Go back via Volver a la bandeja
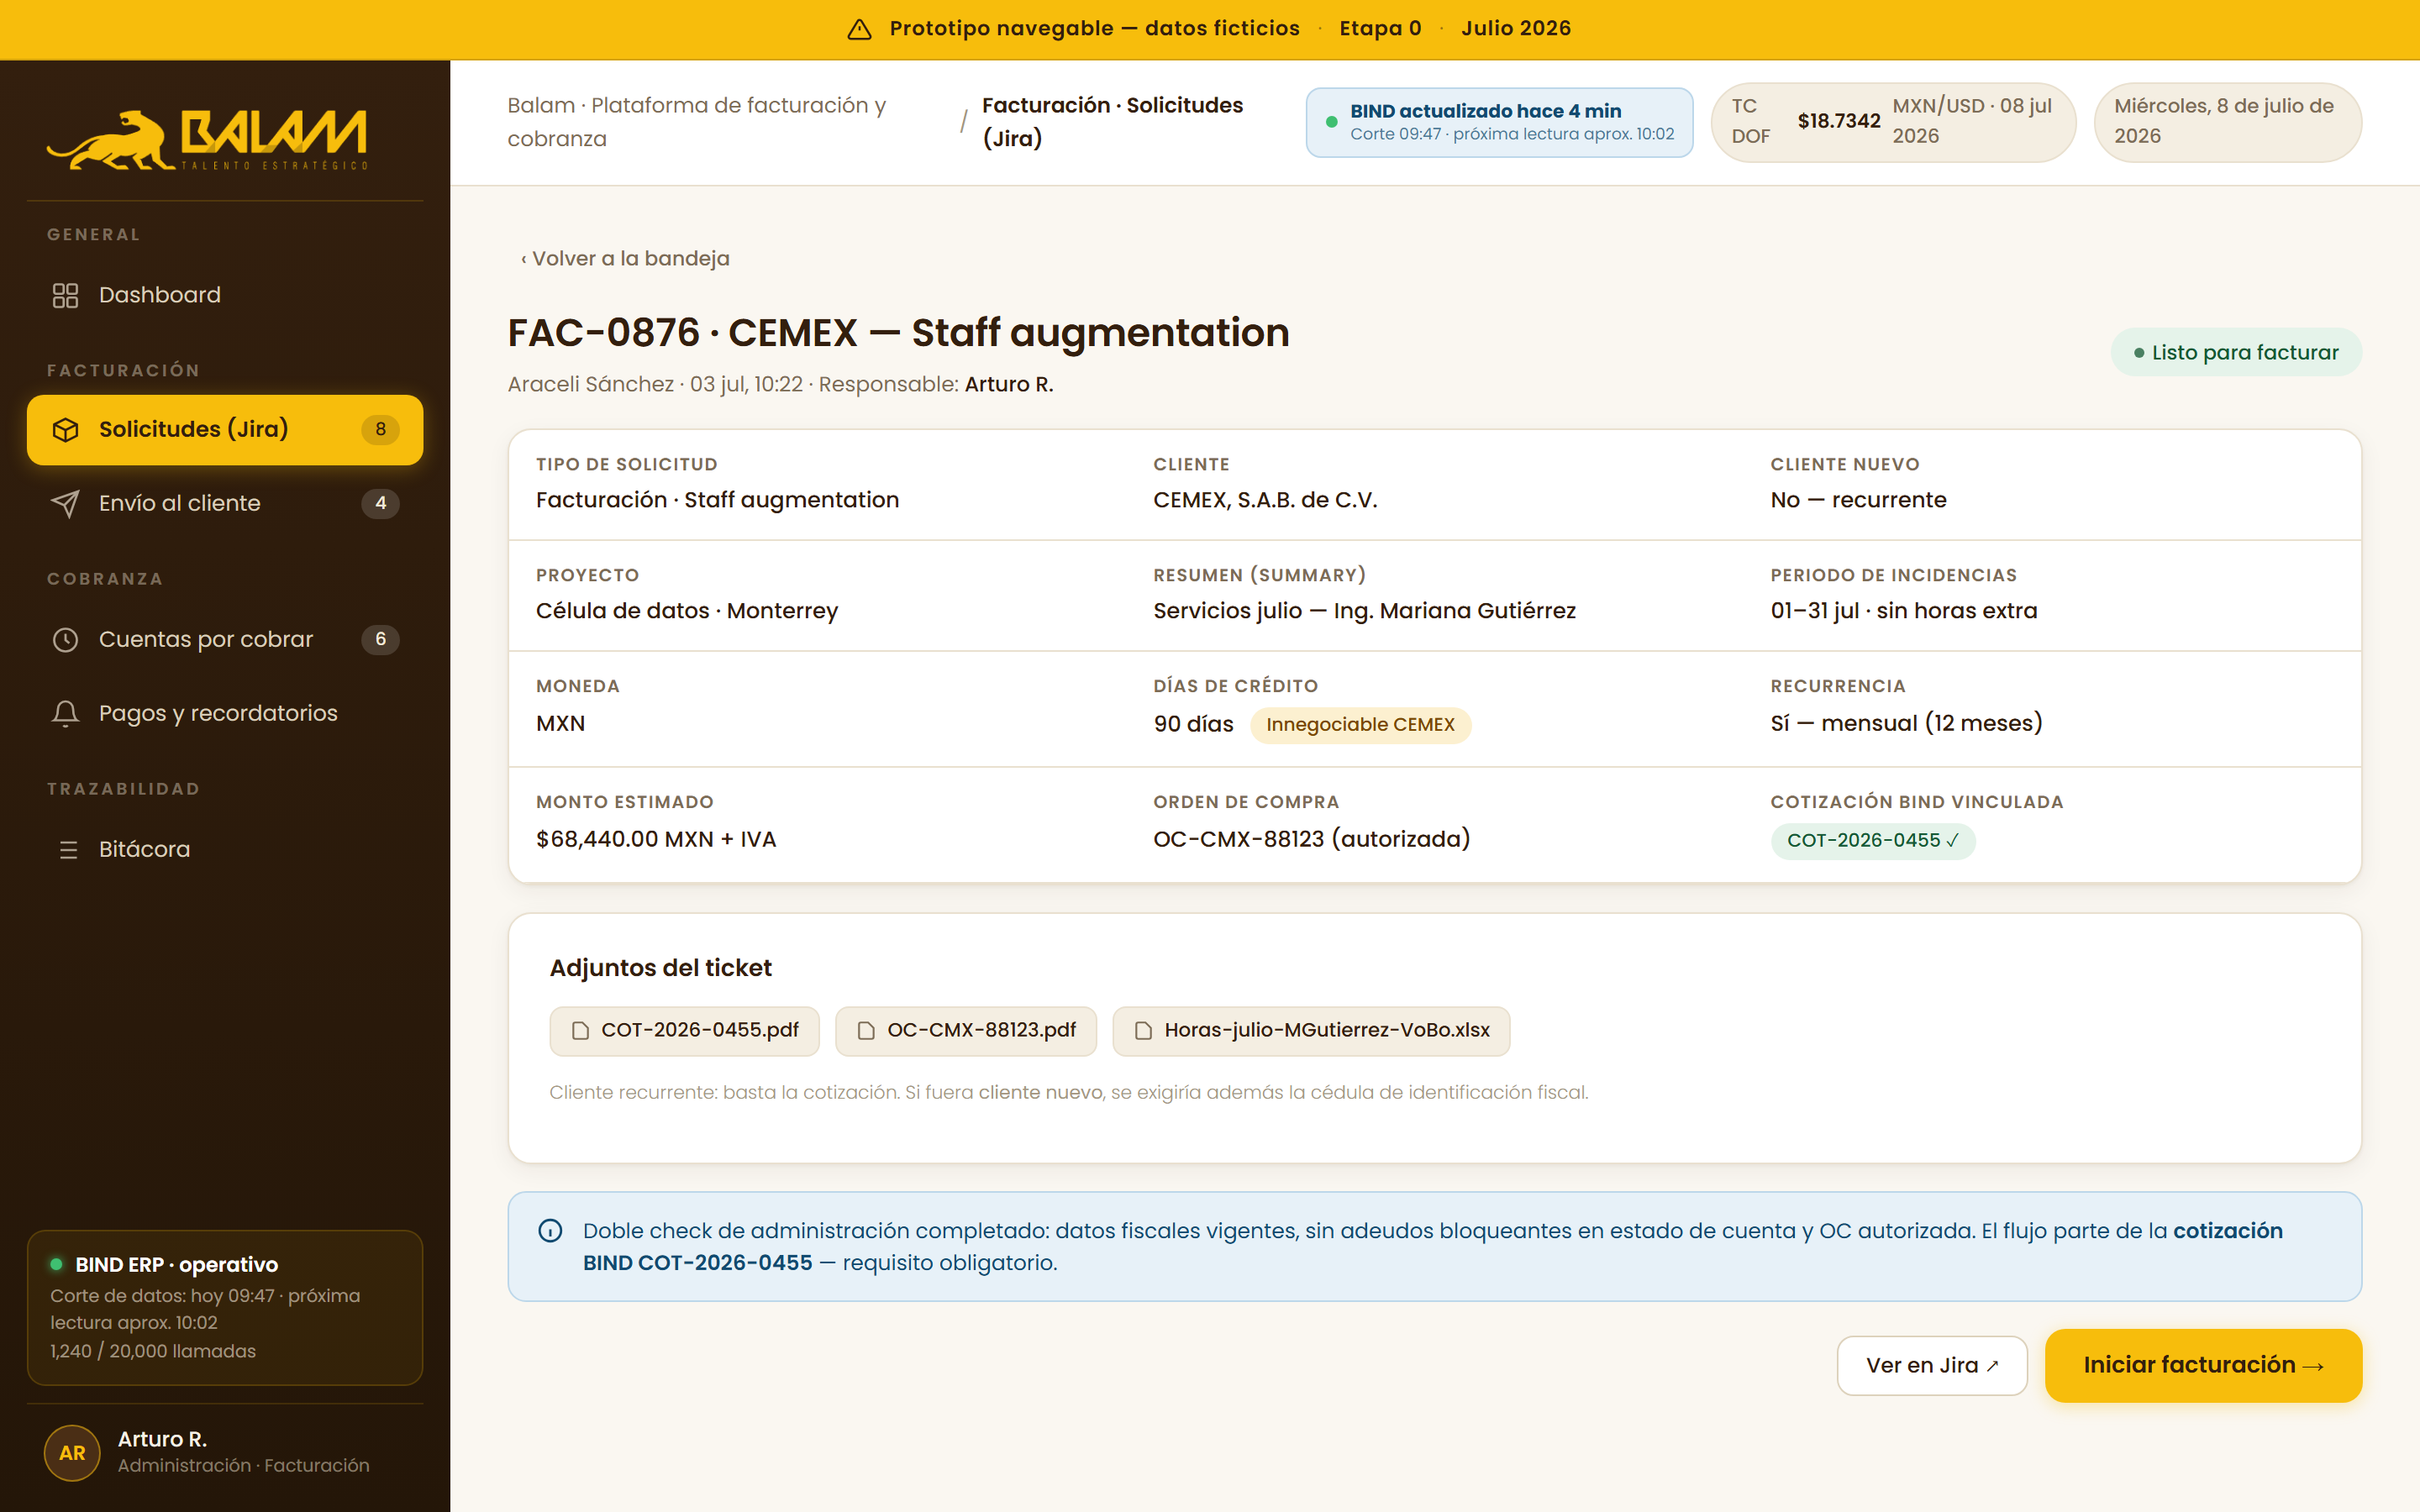The width and height of the screenshot is (2420, 1512). pyautogui.click(x=625, y=259)
